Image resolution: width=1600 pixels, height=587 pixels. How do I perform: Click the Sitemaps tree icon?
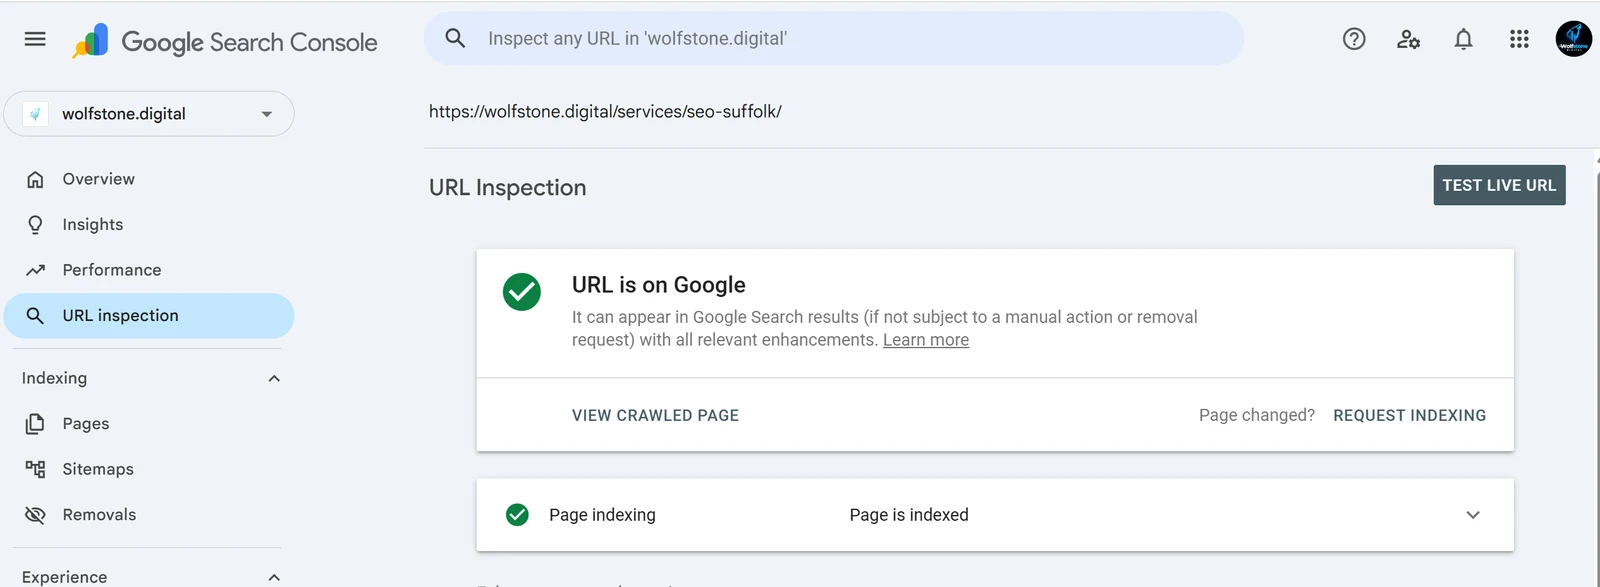pos(35,469)
